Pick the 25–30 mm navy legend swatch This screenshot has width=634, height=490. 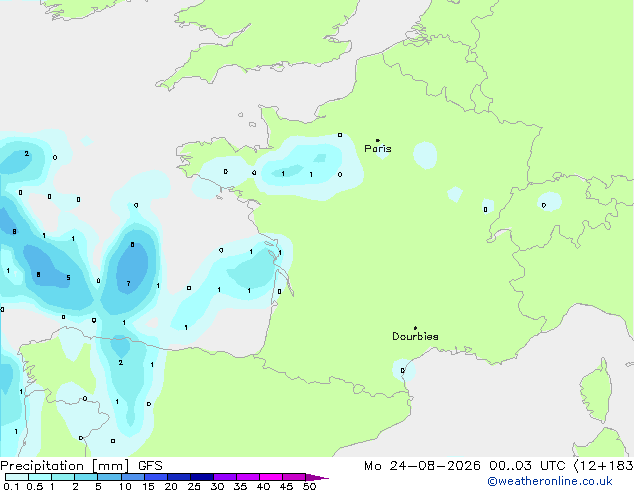click(x=201, y=477)
